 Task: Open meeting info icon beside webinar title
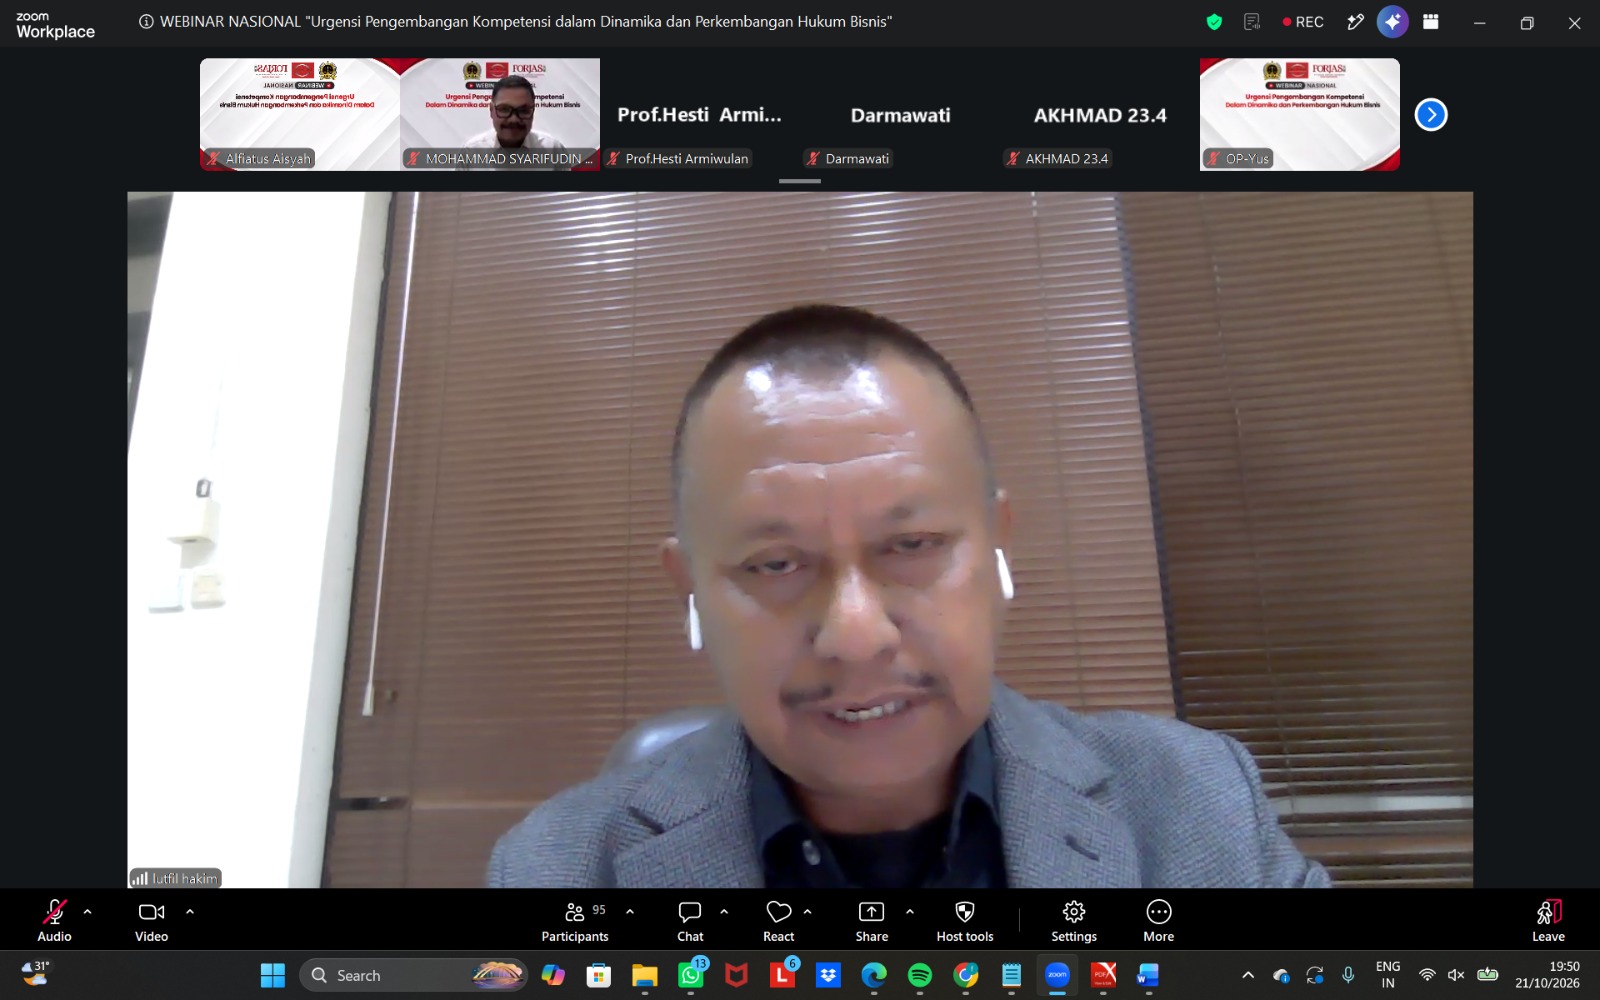146,21
